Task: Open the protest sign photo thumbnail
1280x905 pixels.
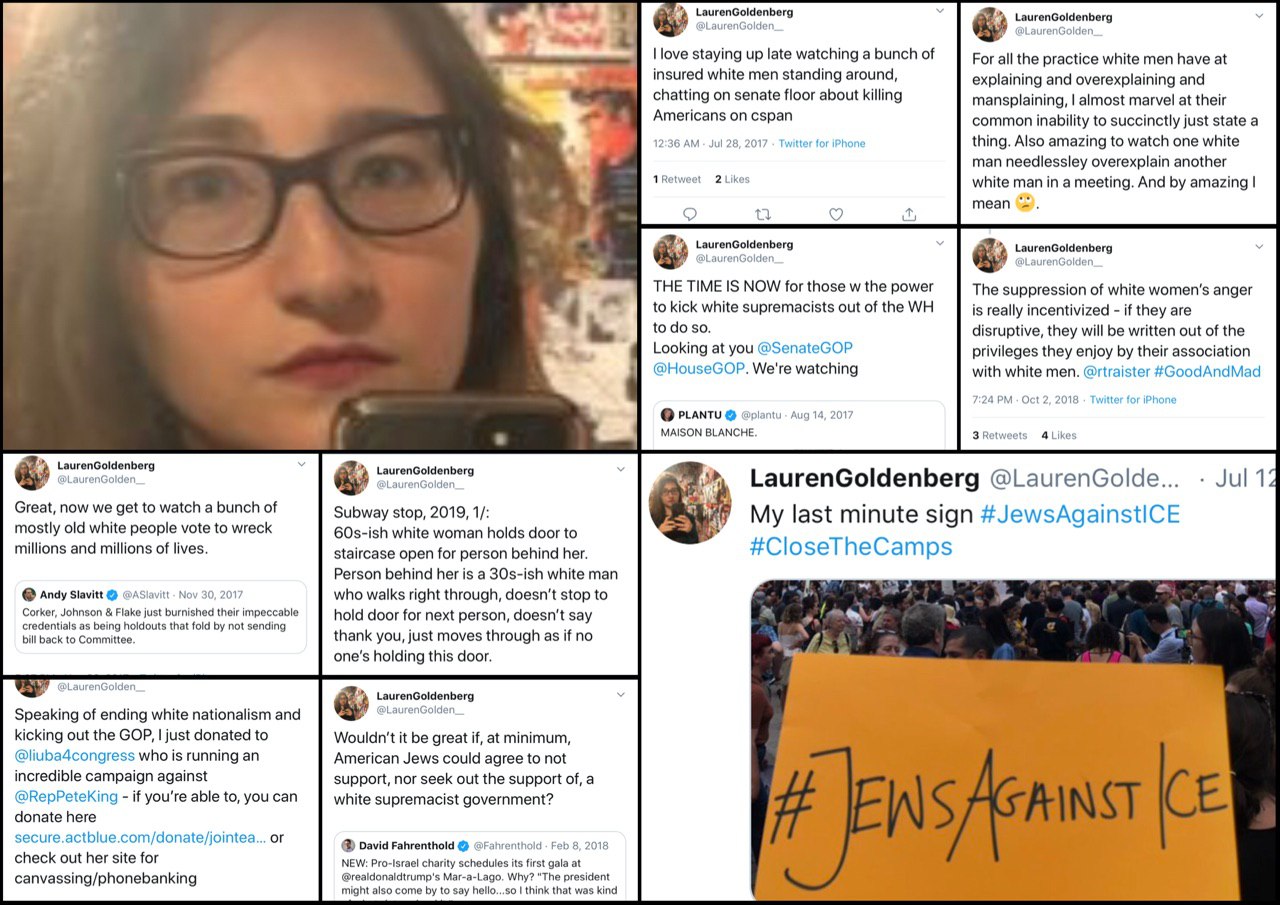Action: click(1012, 740)
